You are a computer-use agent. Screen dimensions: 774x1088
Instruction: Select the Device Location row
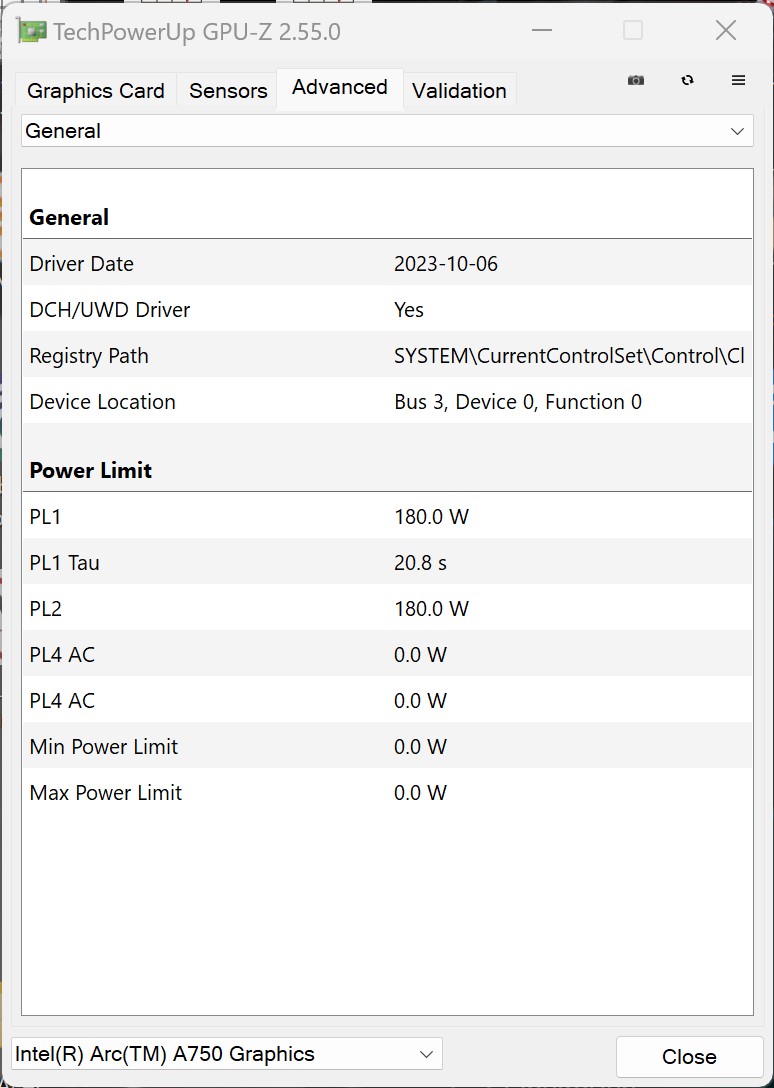click(x=387, y=402)
